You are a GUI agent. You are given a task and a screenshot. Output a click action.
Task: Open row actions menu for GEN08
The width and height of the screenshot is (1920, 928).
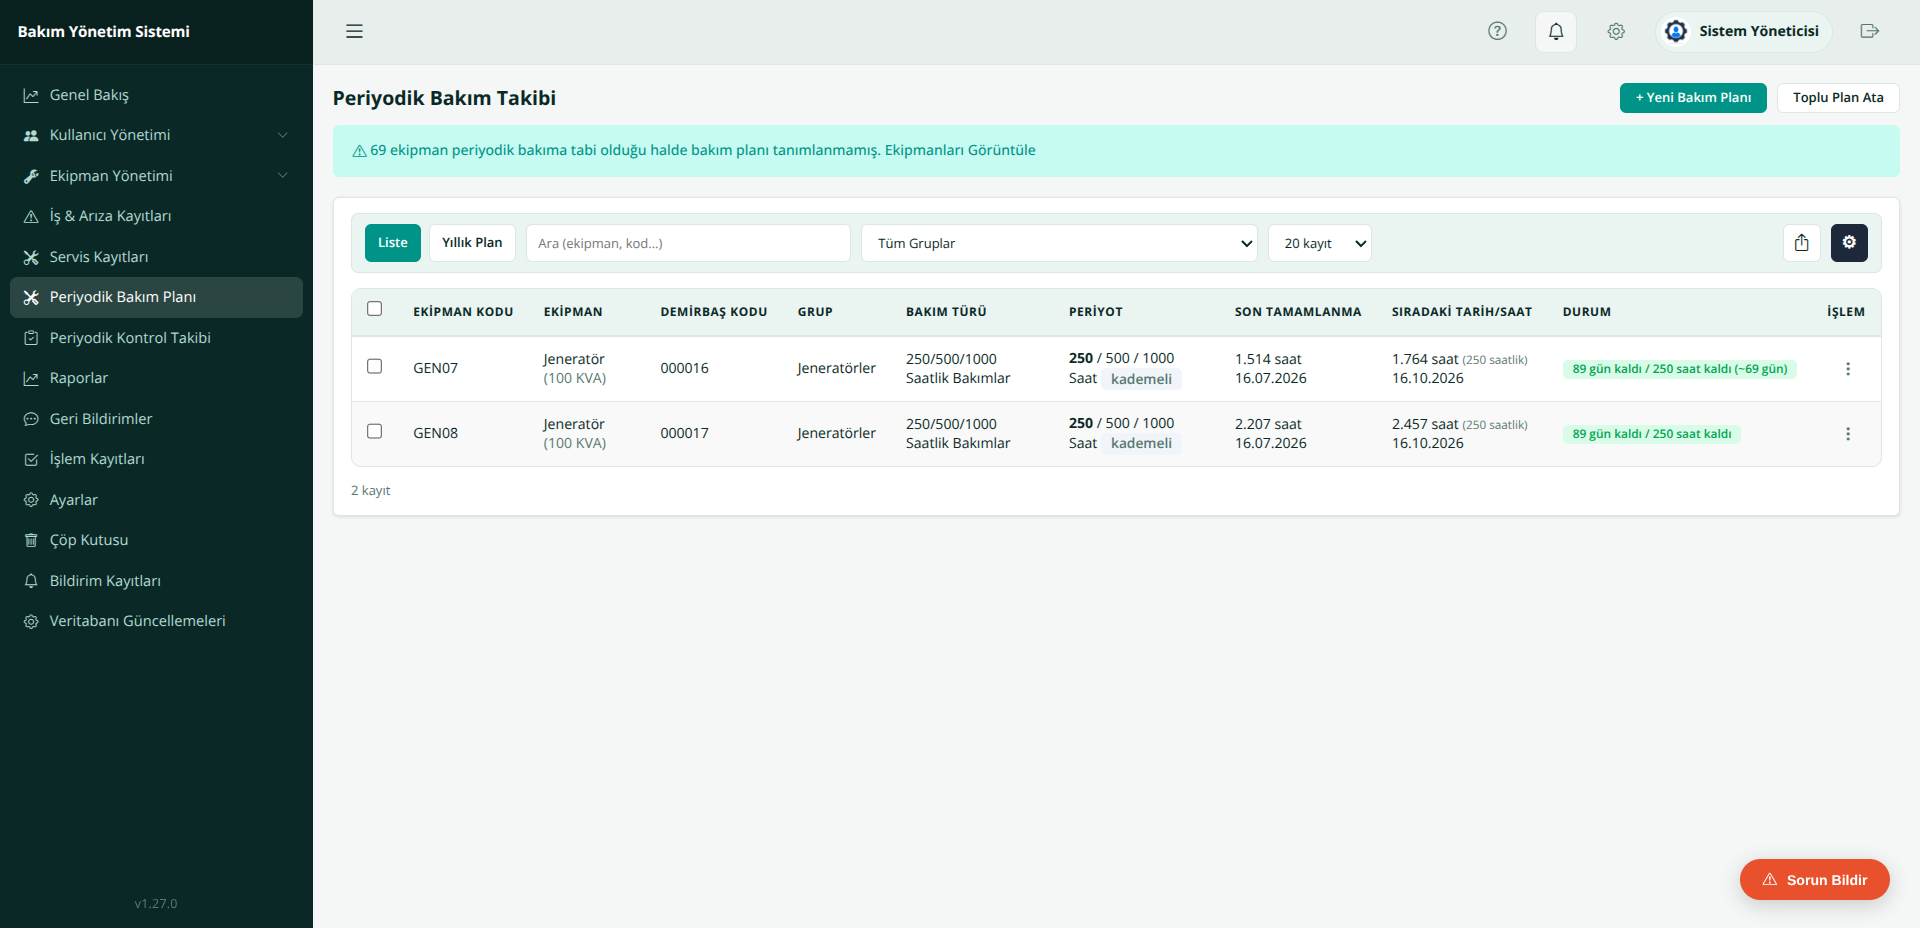pyautogui.click(x=1848, y=434)
